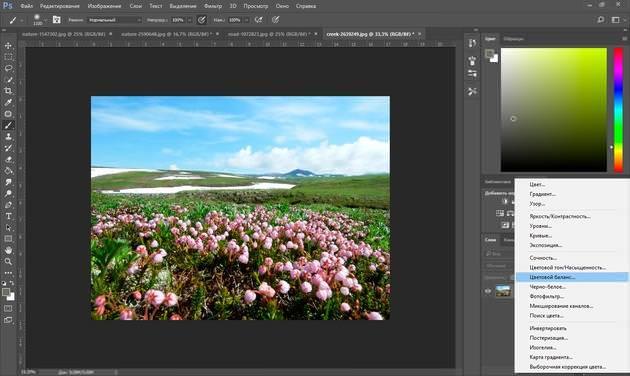The width and height of the screenshot is (630, 376).
Task: Select the Zoom magnifier tool
Action: click(8, 262)
